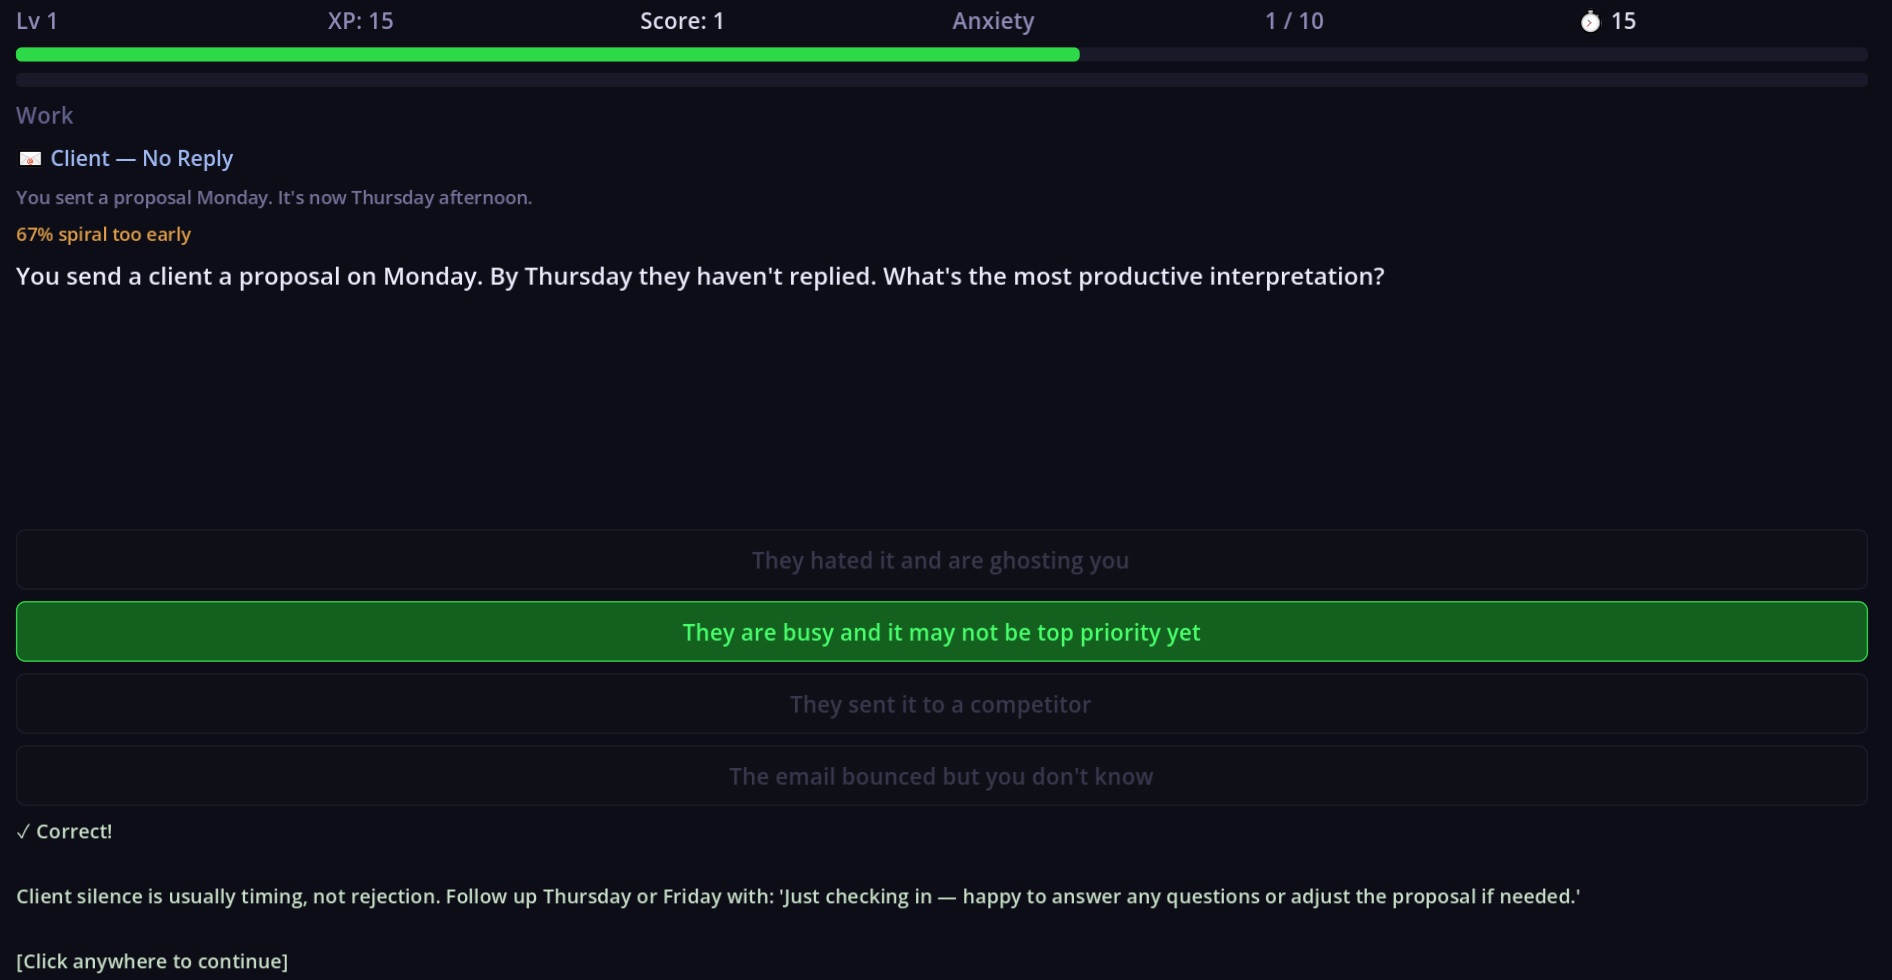Screen dimensions: 1892x980
Task: Click the Work category heading
Action: point(45,115)
